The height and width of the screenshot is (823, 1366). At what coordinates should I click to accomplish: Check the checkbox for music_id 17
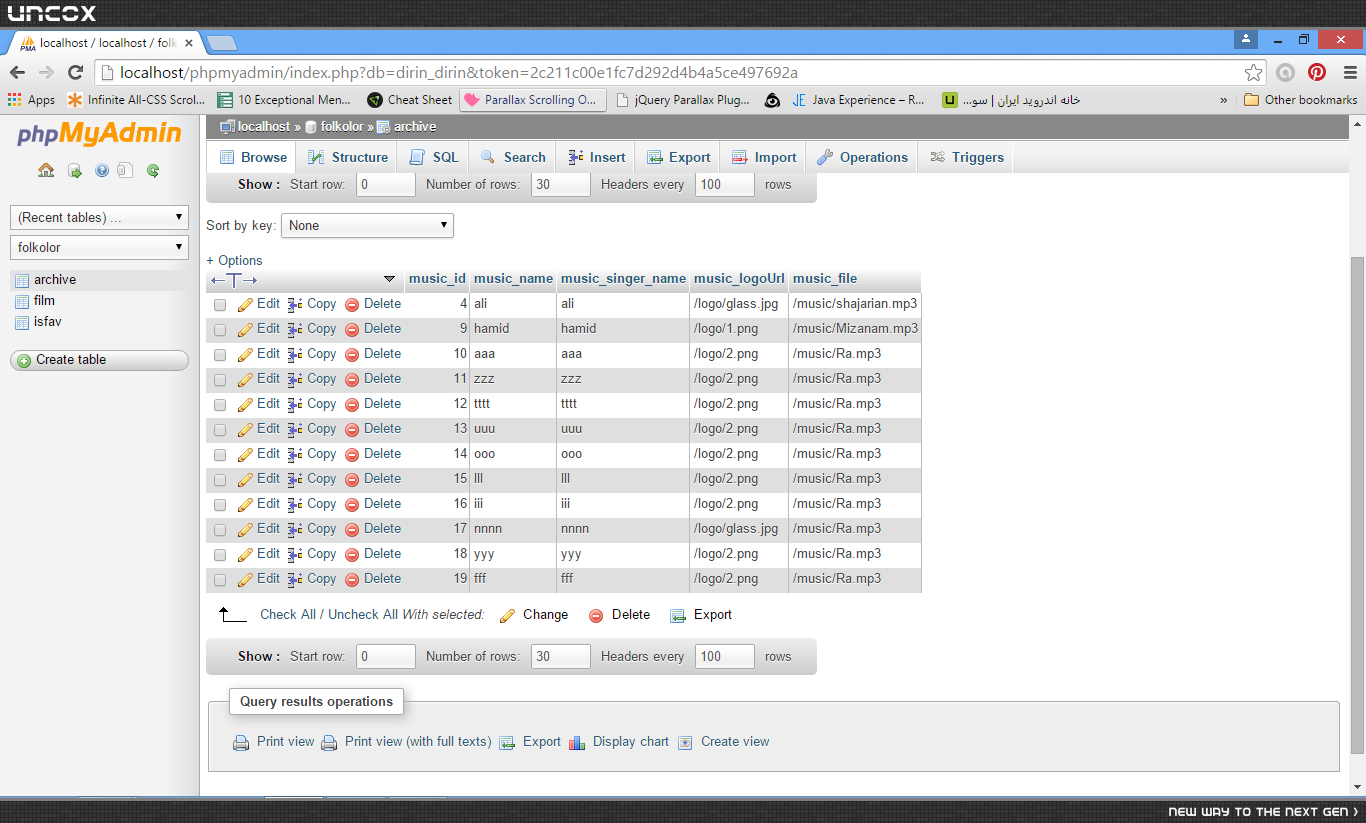tap(220, 530)
